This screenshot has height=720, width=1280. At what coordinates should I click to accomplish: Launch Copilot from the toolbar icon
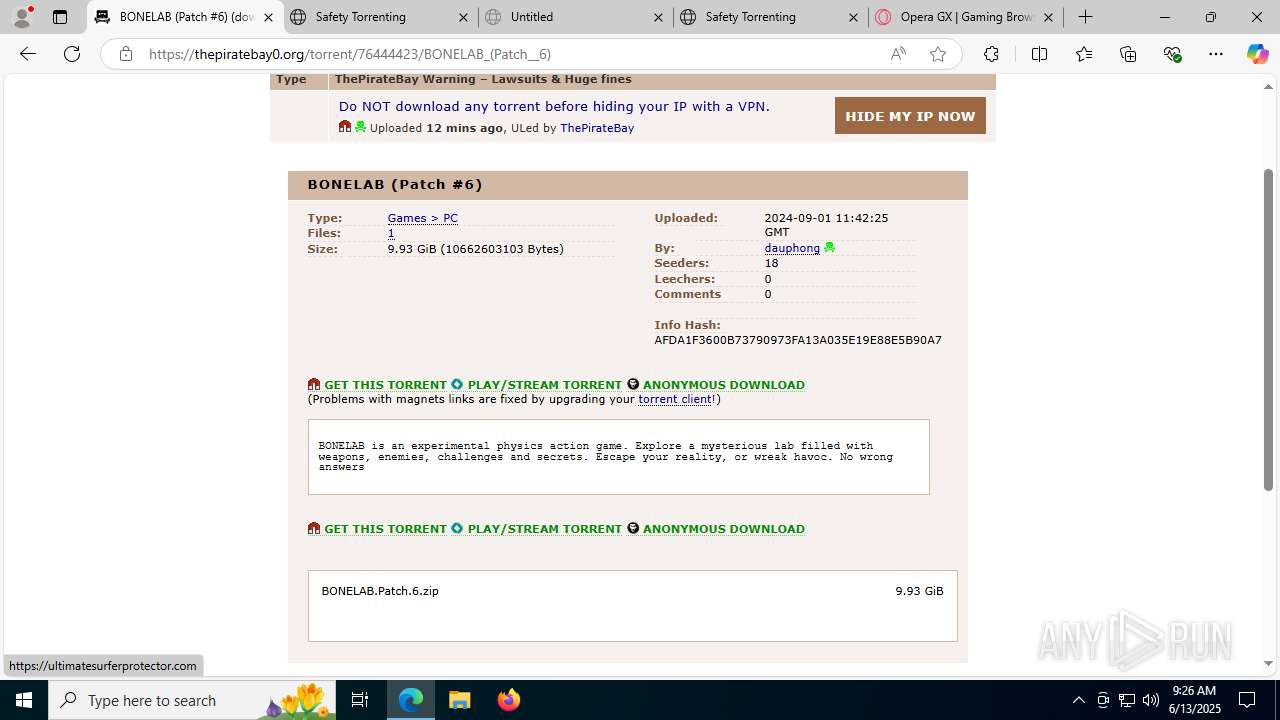pyautogui.click(x=1257, y=54)
